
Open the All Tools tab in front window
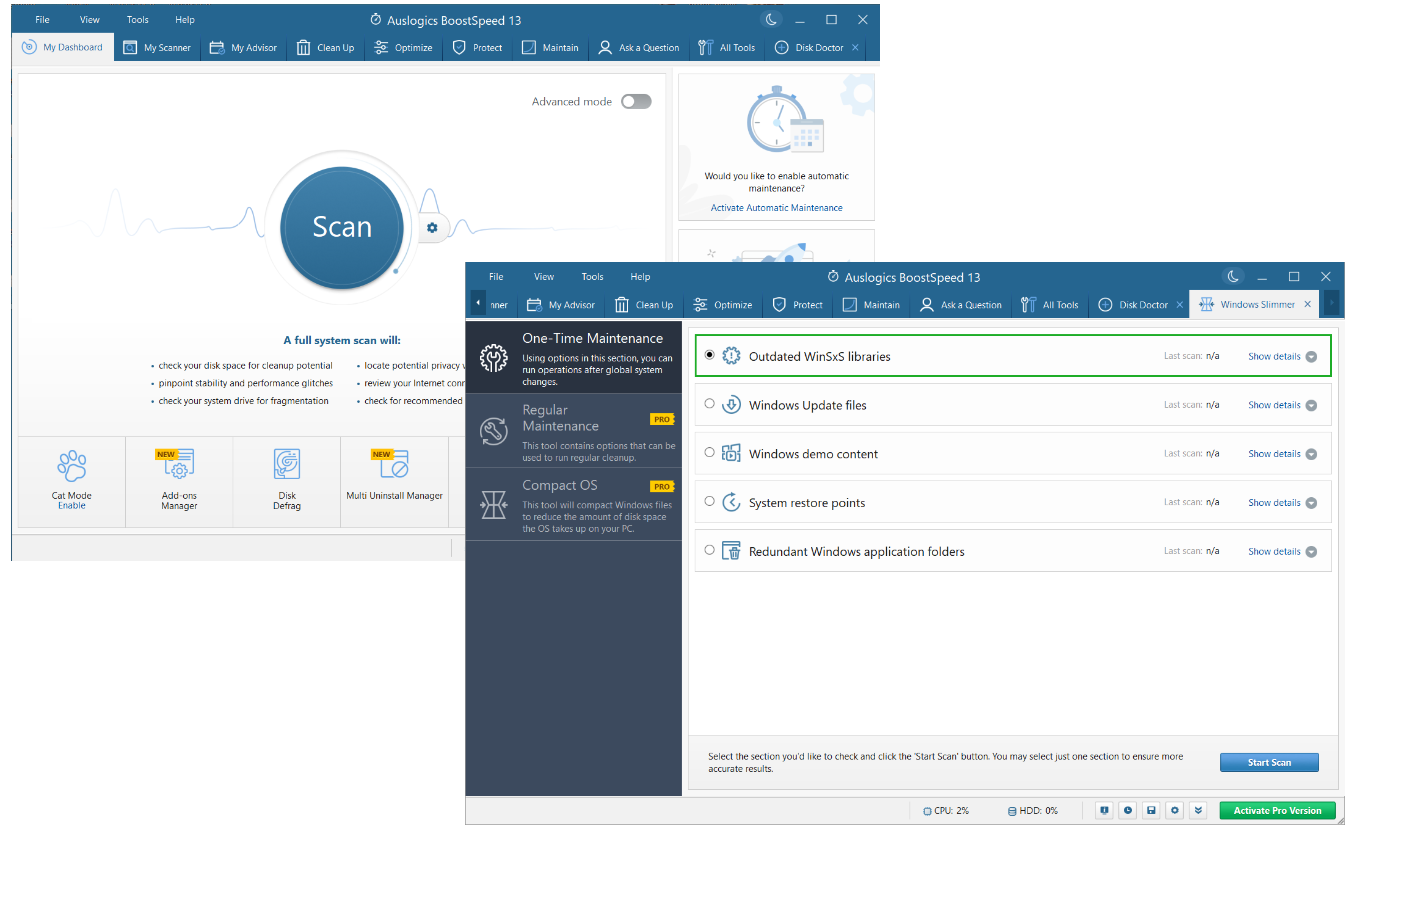(x=1049, y=305)
